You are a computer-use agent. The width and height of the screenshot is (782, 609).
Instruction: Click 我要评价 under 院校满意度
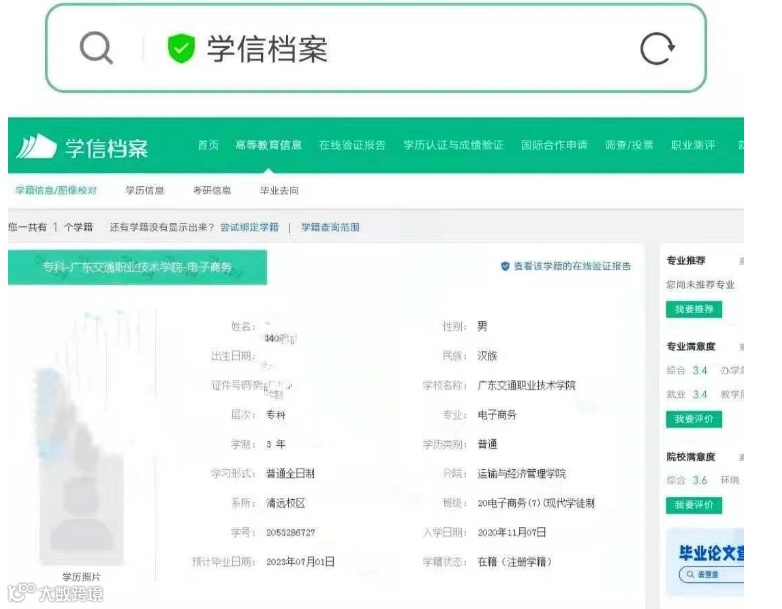pos(694,505)
